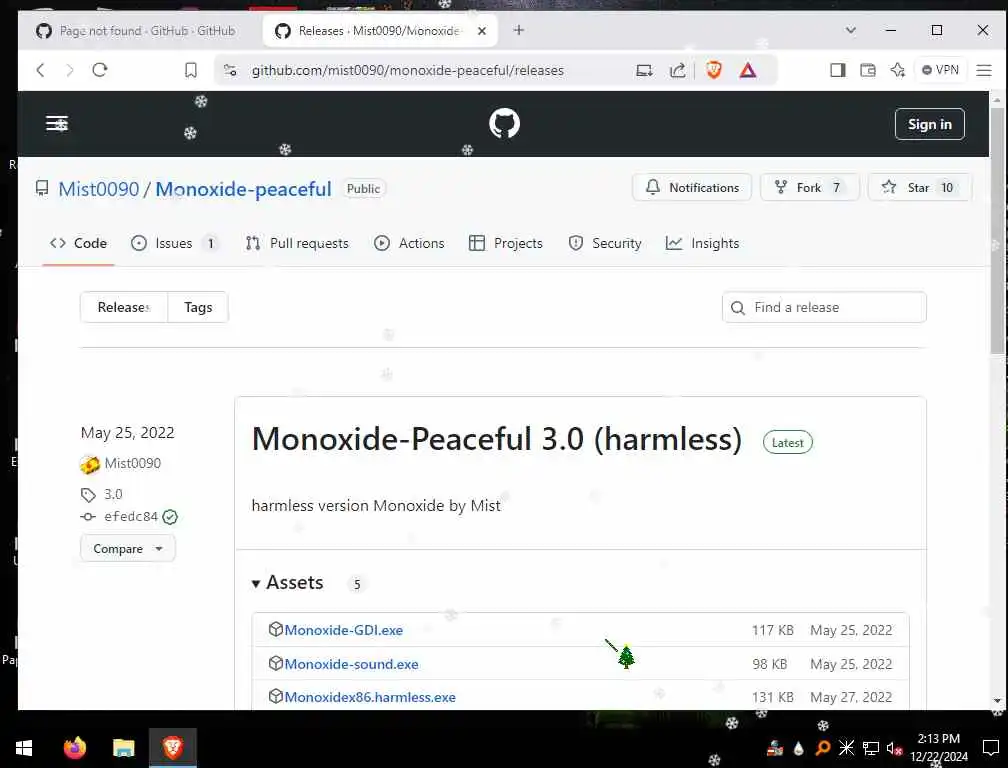Click the VPN button in the toolbar

pos(940,70)
